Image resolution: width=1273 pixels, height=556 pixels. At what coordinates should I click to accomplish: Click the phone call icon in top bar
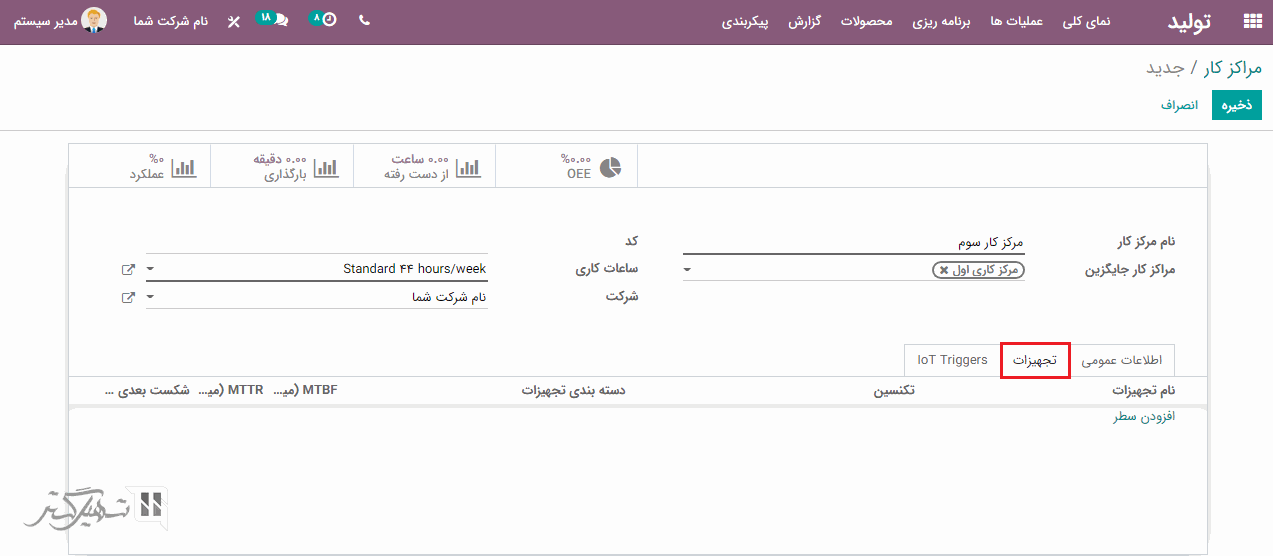364,21
